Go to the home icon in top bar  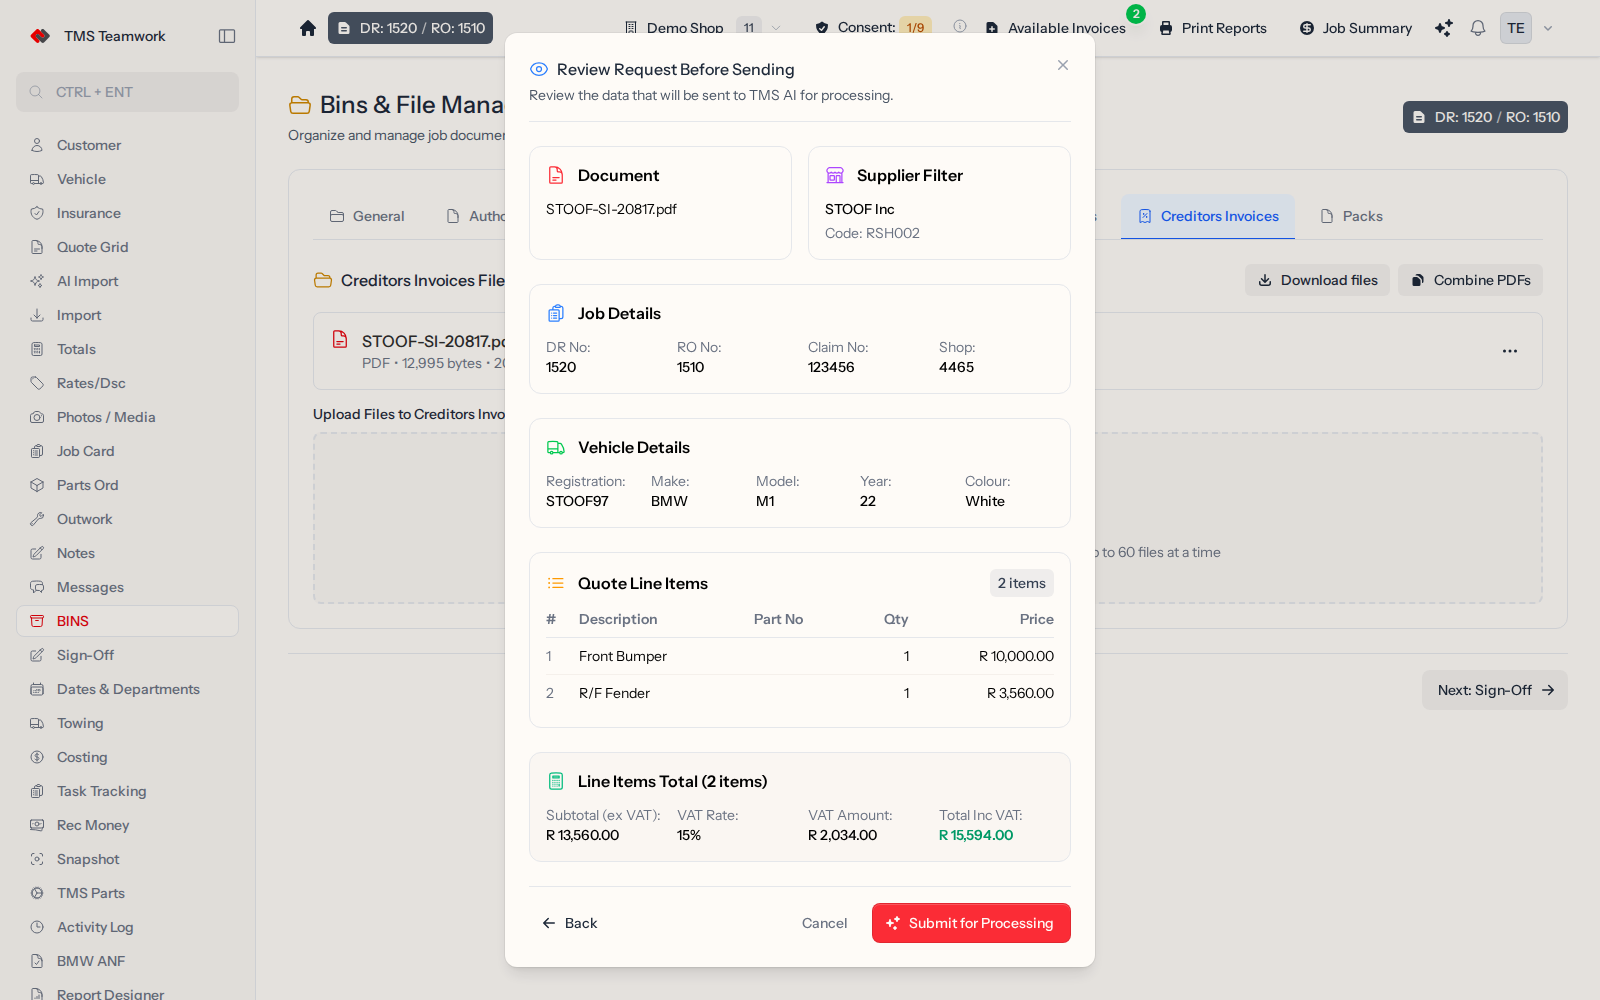click(308, 28)
